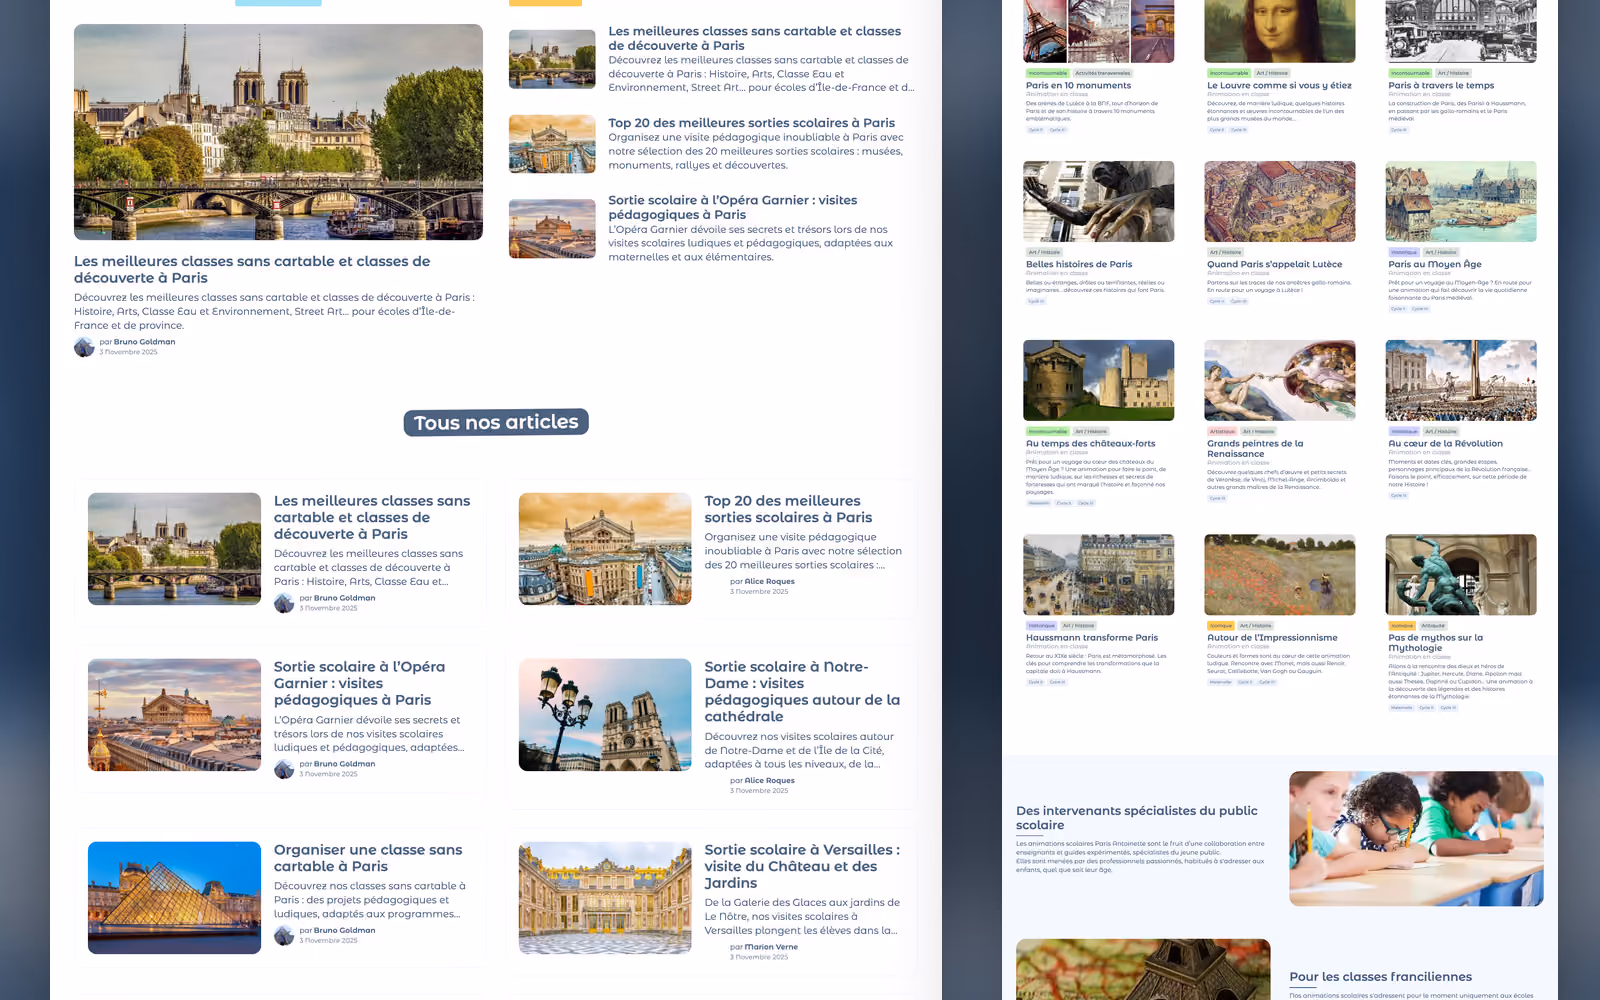Select the pink "Artistique" tag
The width and height of the screenshot is (1600, 1000).
tap(1222, 431)
